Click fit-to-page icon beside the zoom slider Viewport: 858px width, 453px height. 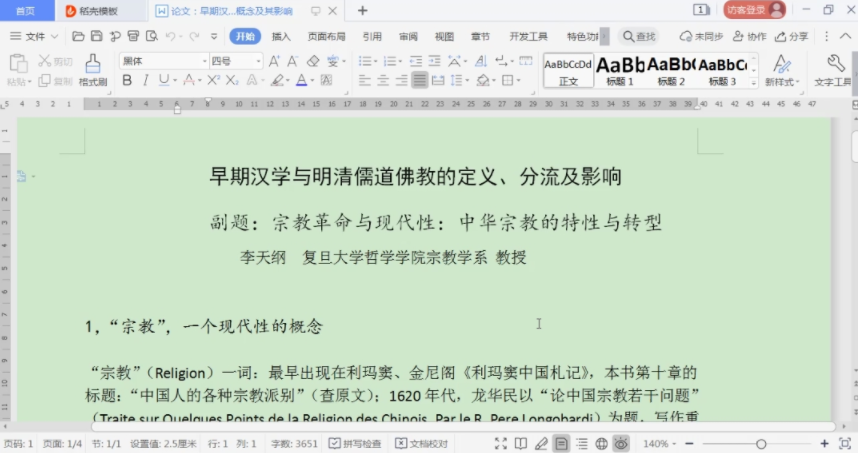point(845,443)
